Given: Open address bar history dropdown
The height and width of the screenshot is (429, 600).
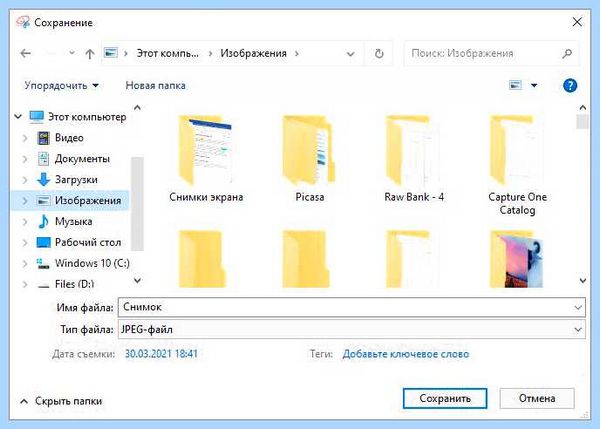Looking at the screenshot, I should pos(350,54).
